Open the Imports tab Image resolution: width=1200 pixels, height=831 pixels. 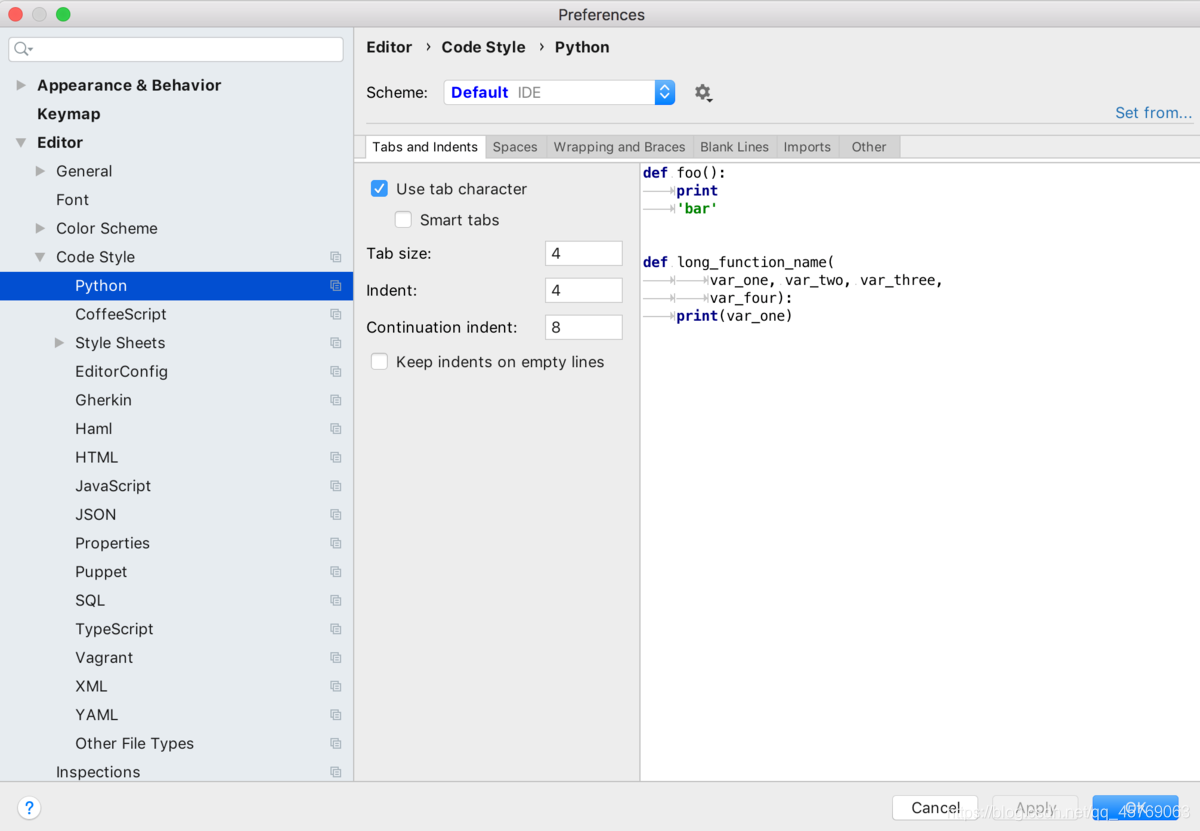point(807,147)
